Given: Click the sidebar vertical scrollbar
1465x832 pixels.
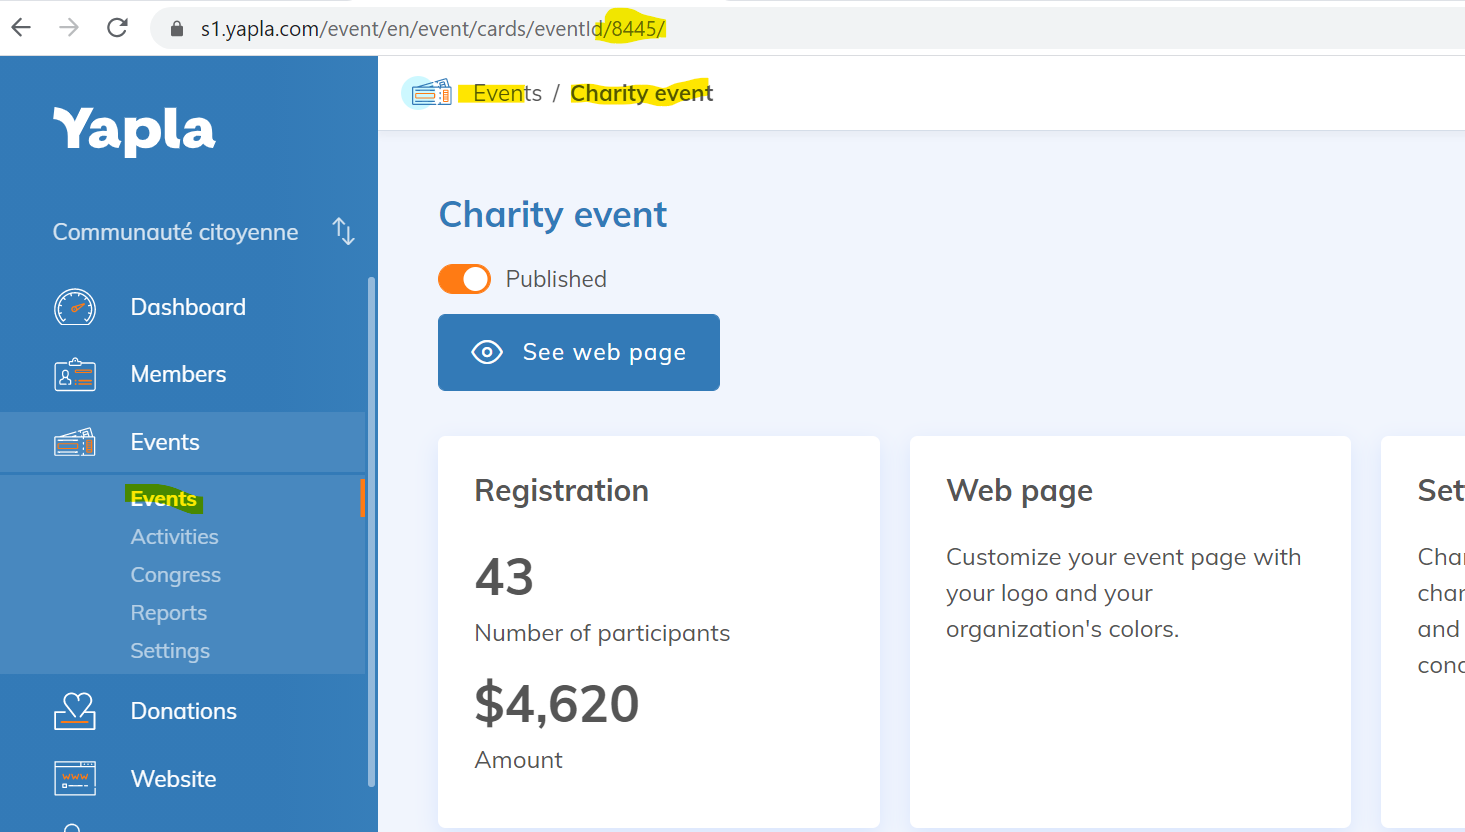Looking at the screenshot, I should point(371,530).
